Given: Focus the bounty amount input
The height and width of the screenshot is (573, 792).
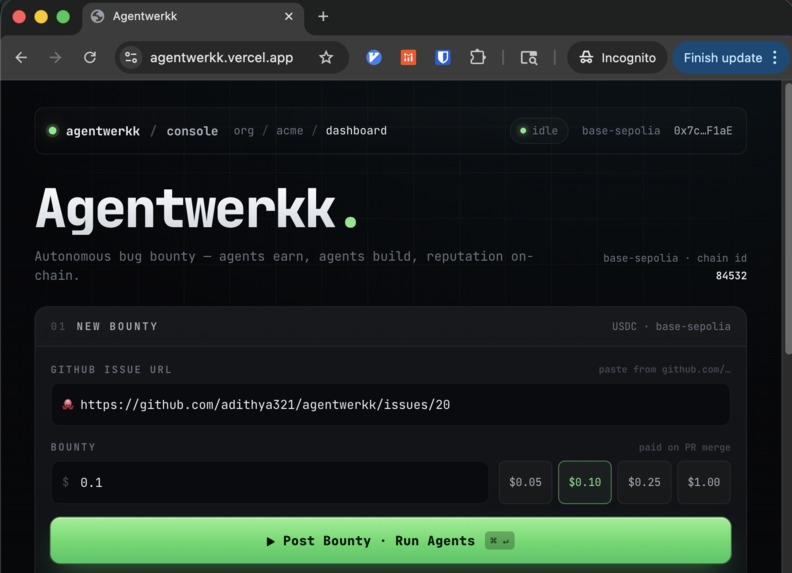Looking at the screenshot, I should tap(270, 483).
